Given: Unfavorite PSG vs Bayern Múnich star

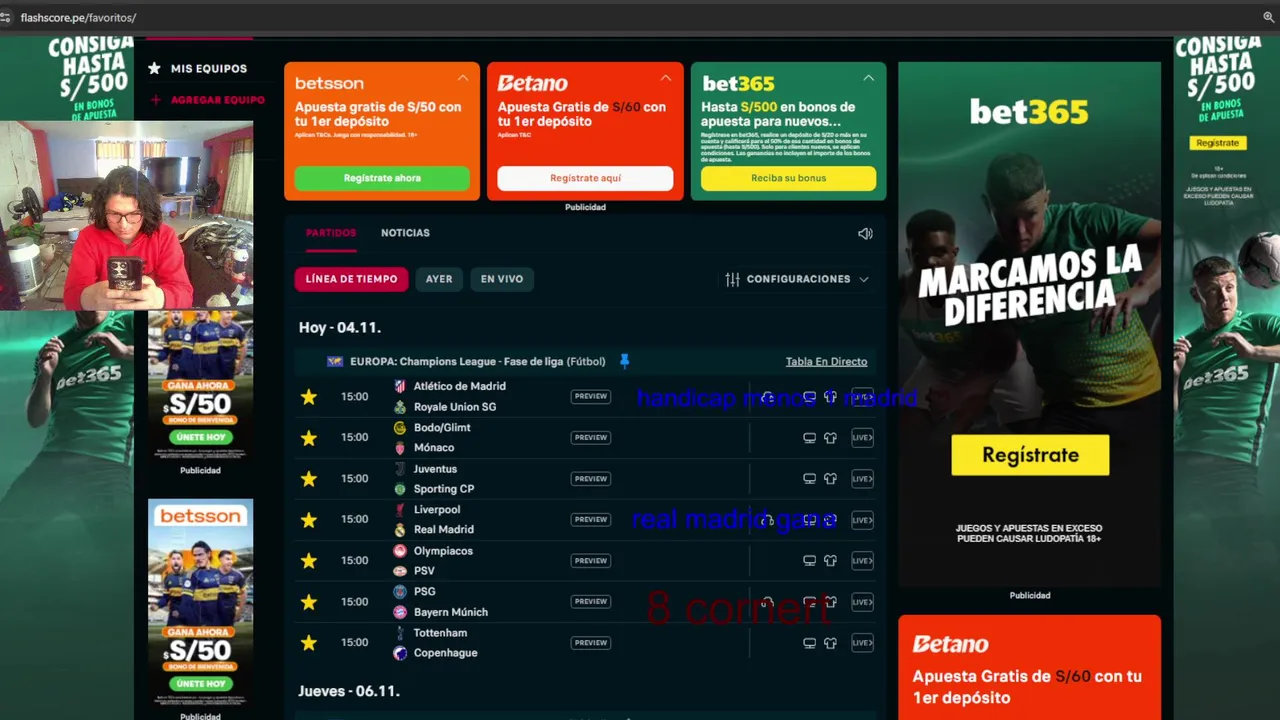Looking at the screenshot, I should tap(309, 602).
